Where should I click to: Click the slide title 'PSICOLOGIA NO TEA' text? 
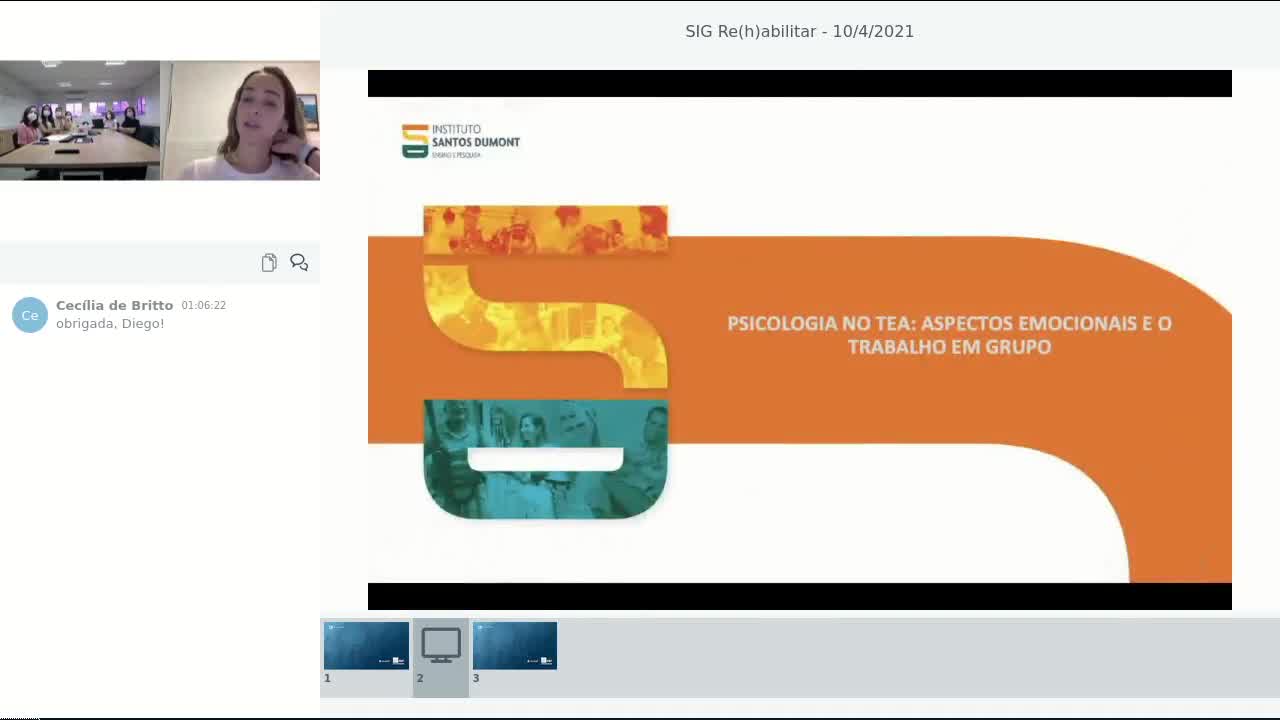[x=949, y=335]
